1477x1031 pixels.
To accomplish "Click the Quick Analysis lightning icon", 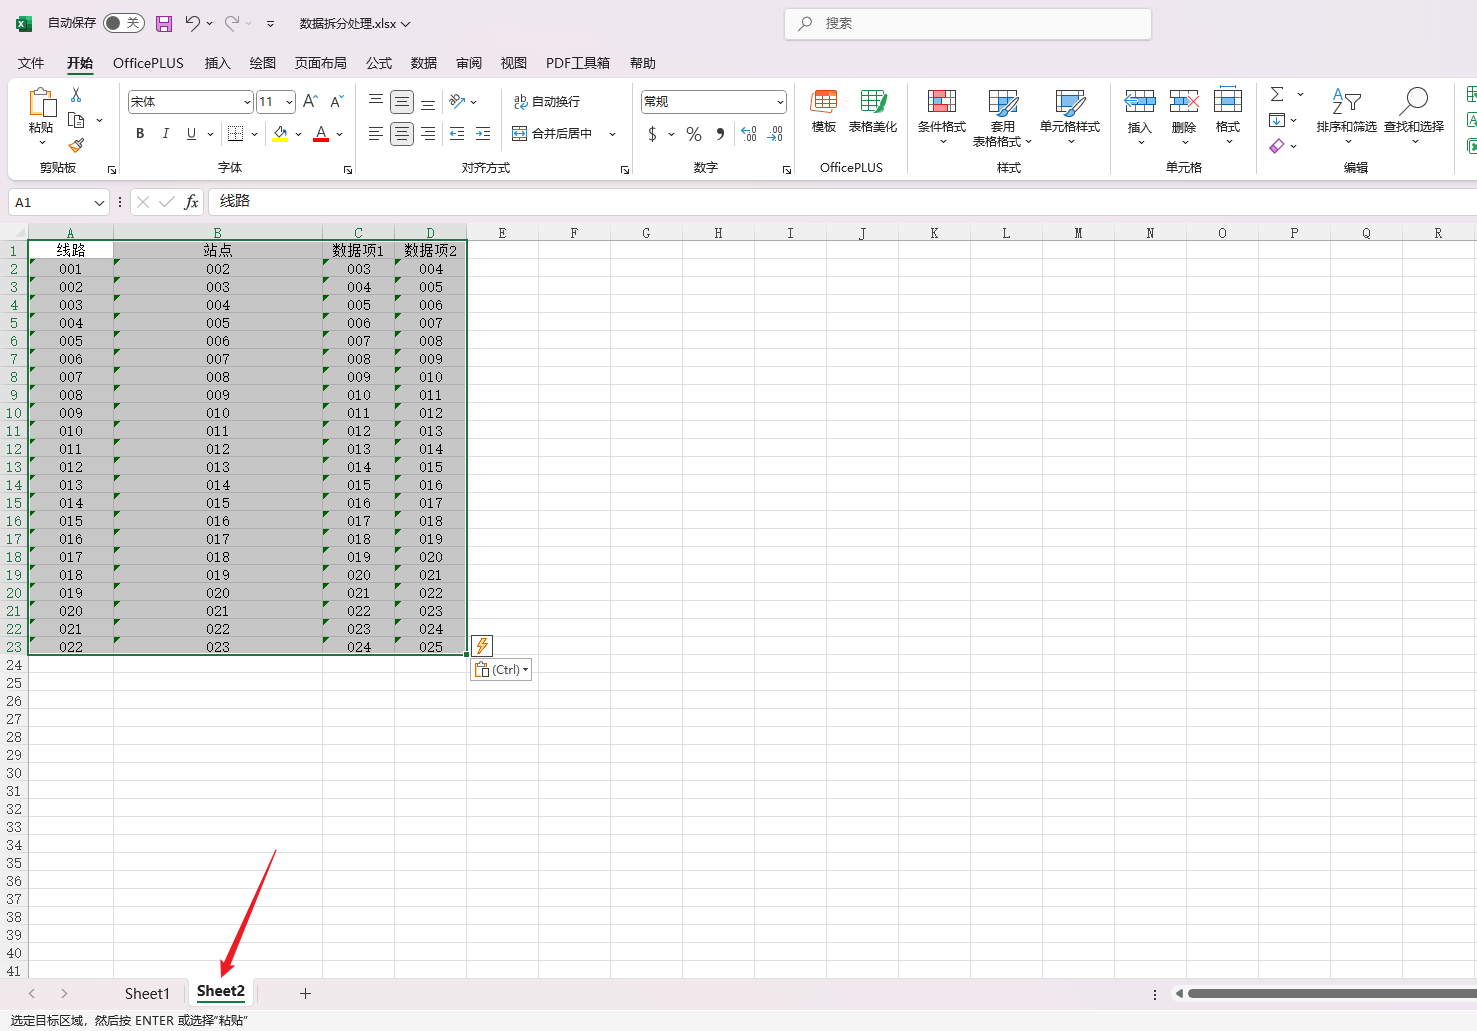I will [x=482, y=646].
